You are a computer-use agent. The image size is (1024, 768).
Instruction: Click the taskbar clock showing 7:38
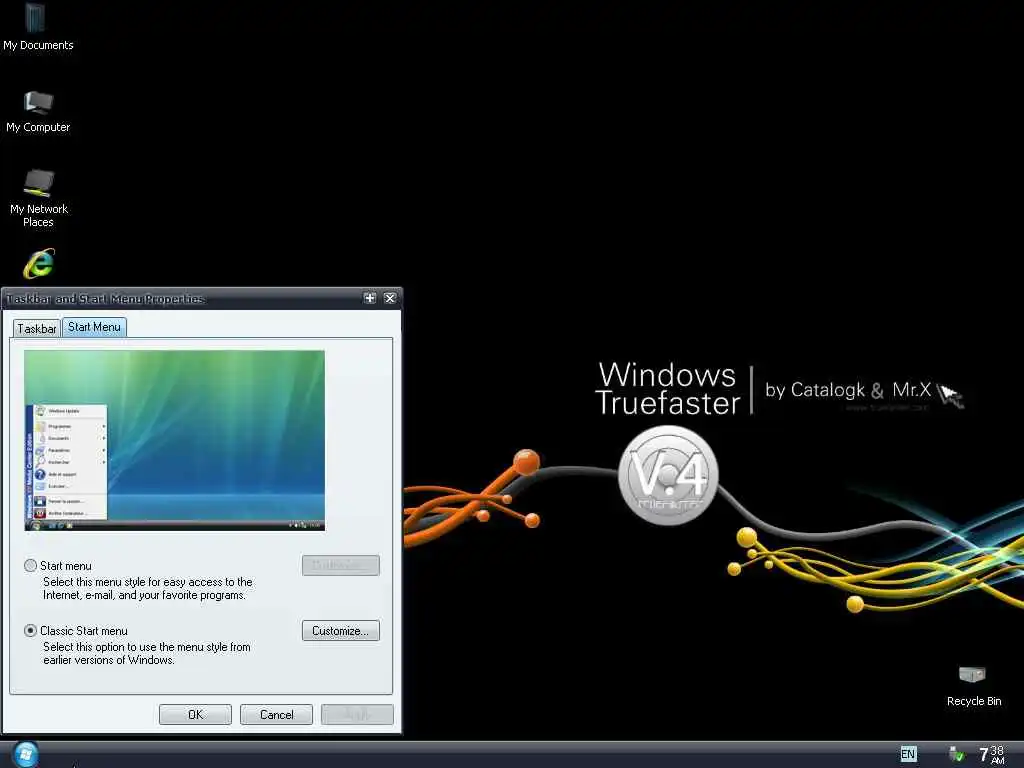(x=991, y=754)
